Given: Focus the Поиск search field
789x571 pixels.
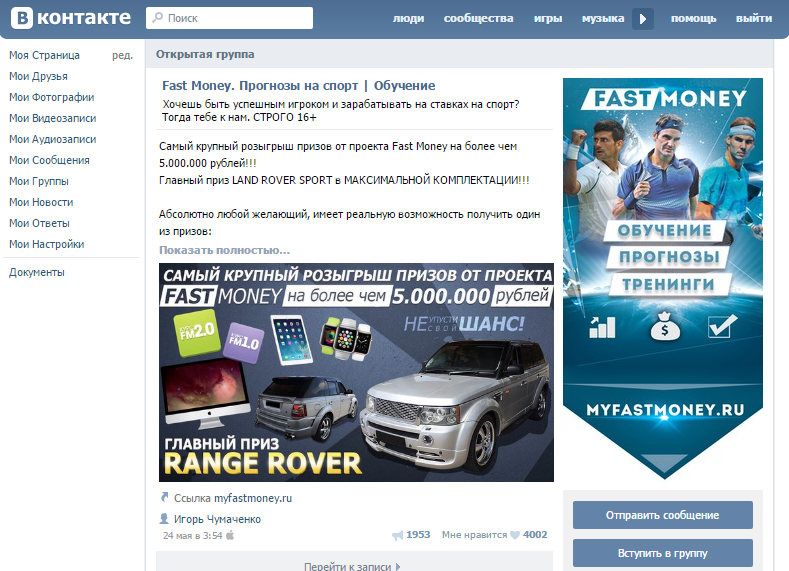Looking at the screenshot, I should tap(229, 18).
